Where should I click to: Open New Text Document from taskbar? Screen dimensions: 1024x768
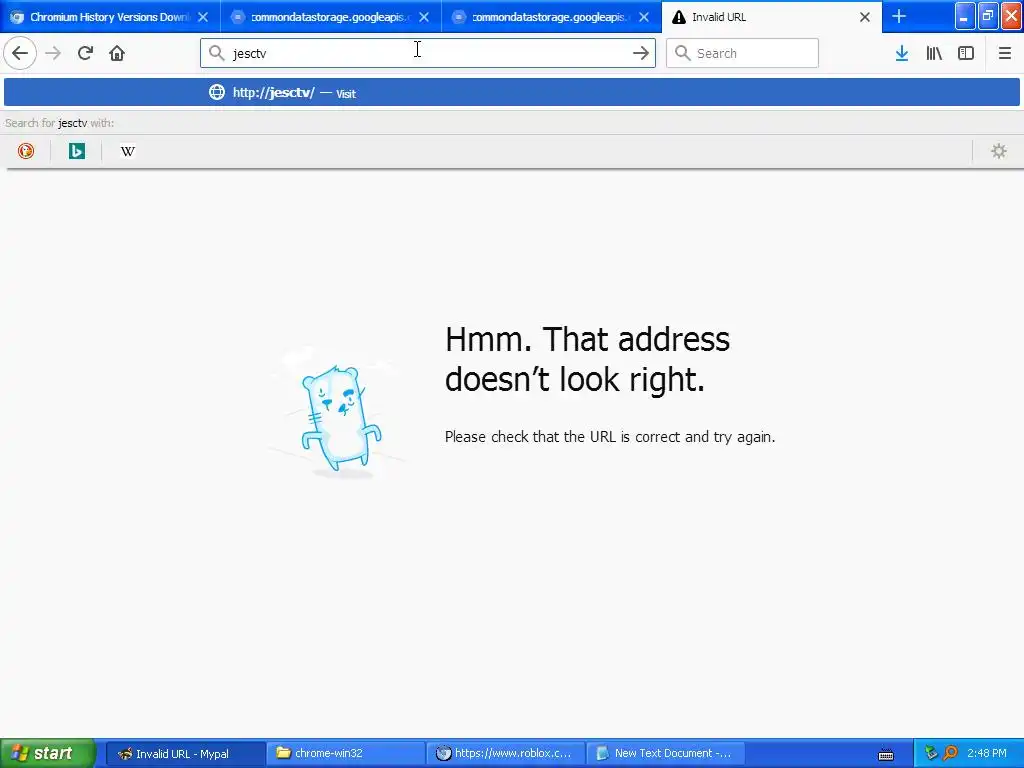pyautogui.click(x=665, y=753)
